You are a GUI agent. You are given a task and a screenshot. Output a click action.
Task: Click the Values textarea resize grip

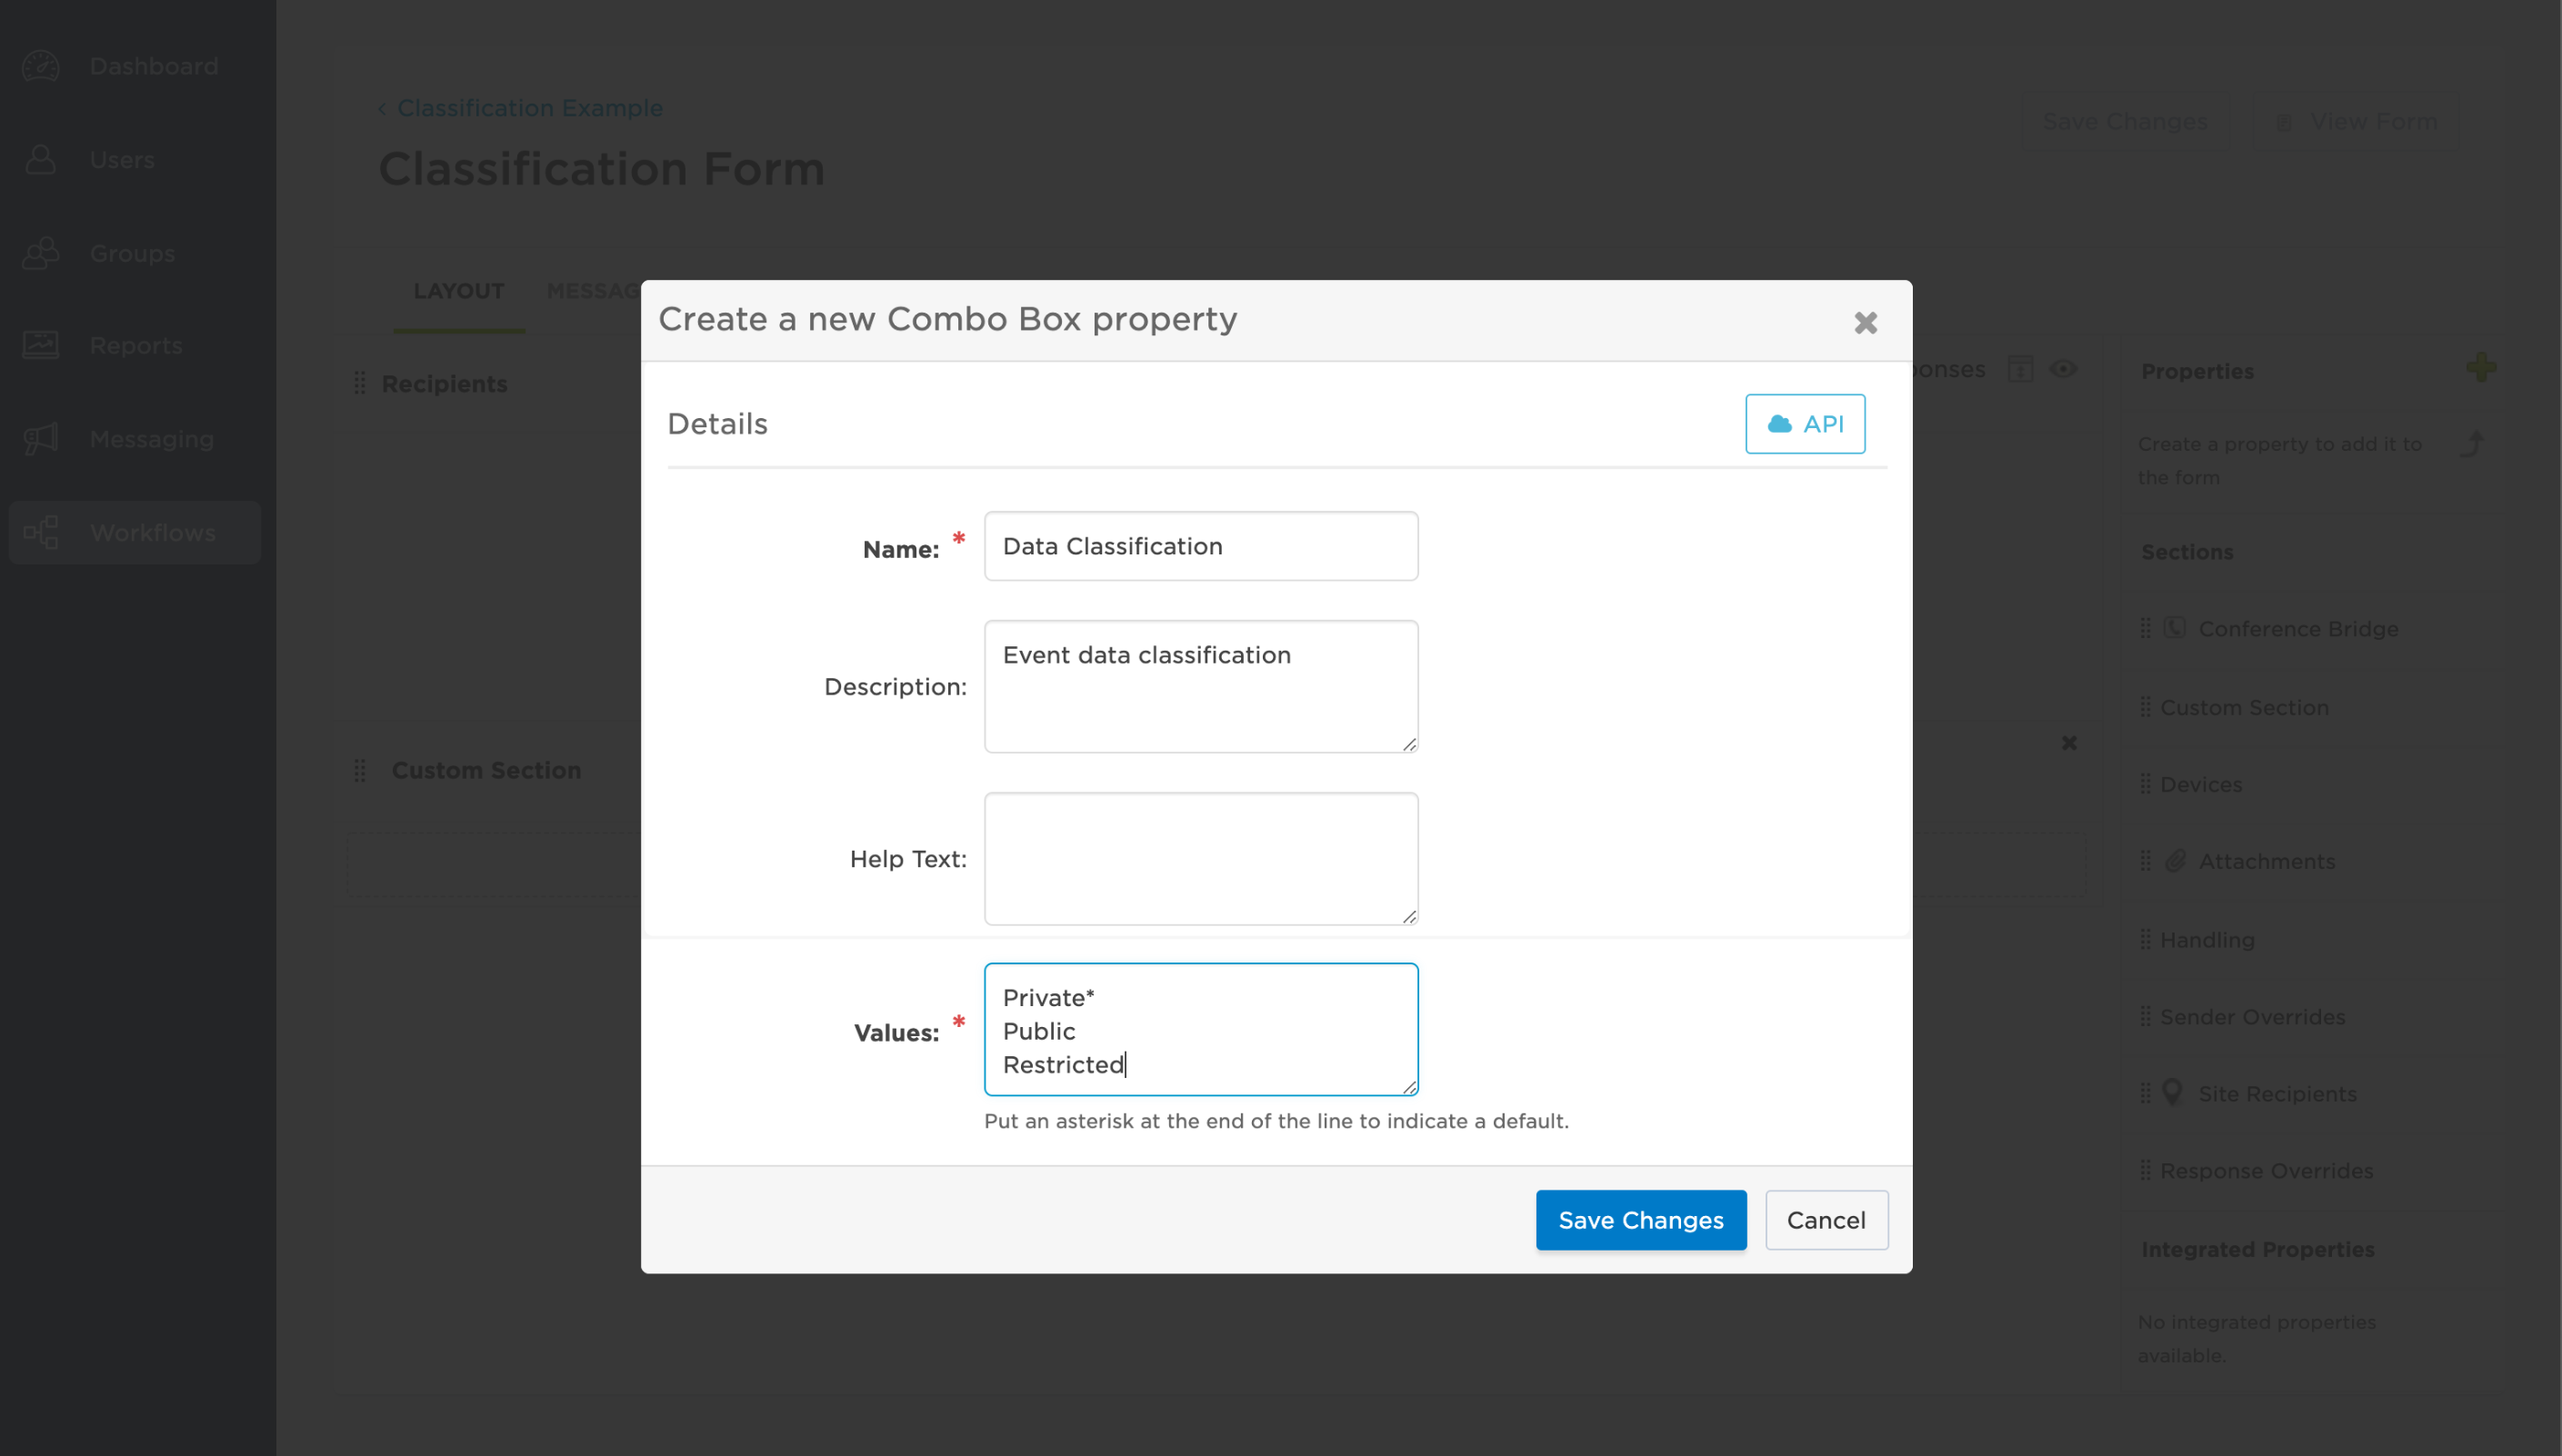1409,1087
